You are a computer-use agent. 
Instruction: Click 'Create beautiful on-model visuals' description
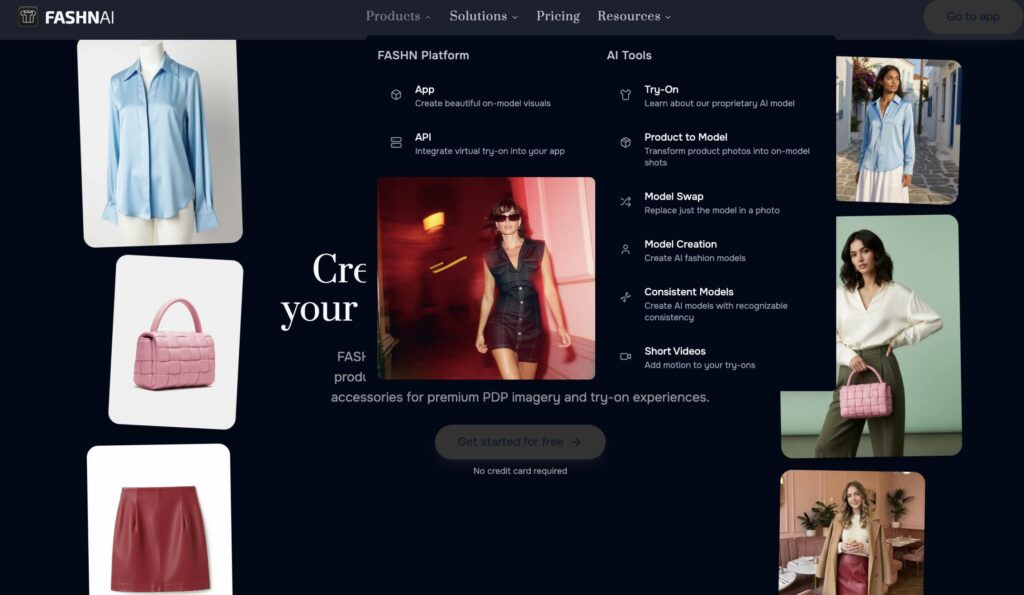click(483, 103)
